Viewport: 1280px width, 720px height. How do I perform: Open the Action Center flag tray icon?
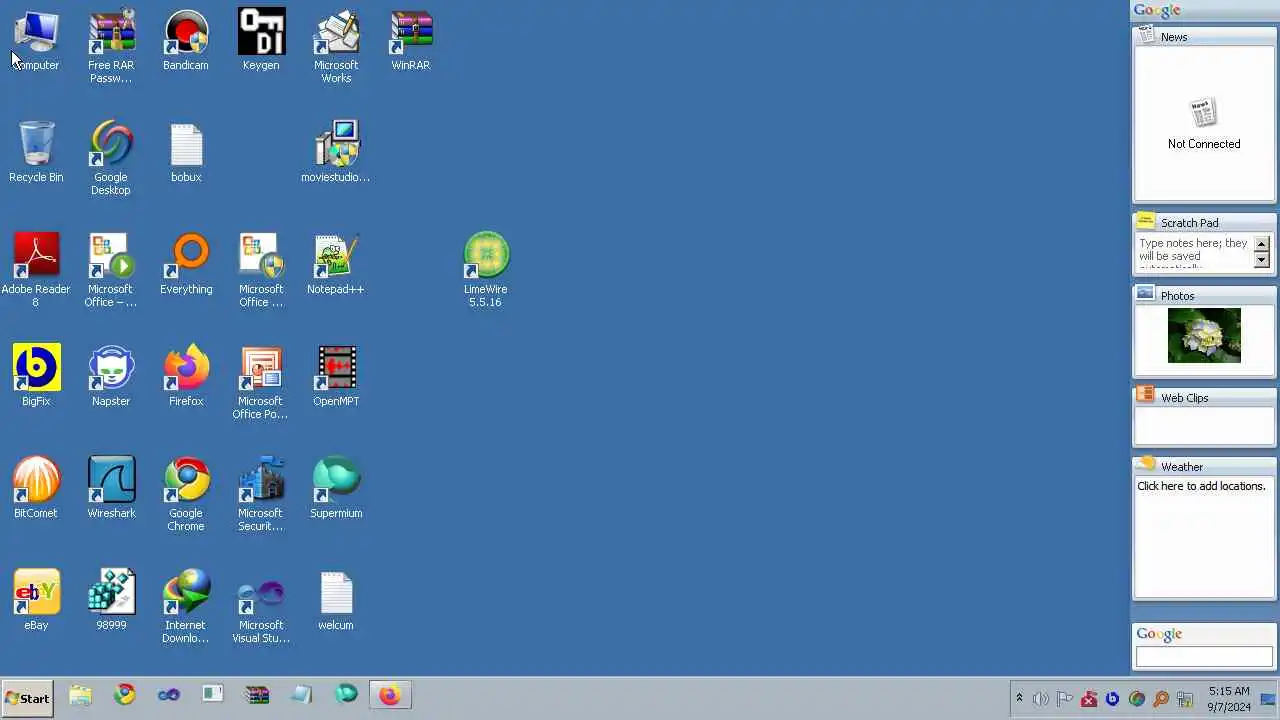point(1065,699)
